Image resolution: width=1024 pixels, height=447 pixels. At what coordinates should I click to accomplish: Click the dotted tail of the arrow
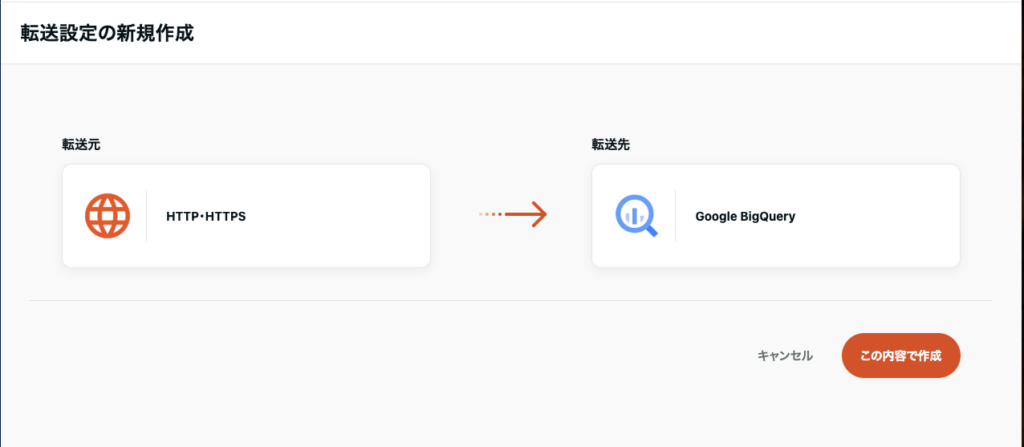click(x=489, y=214)
